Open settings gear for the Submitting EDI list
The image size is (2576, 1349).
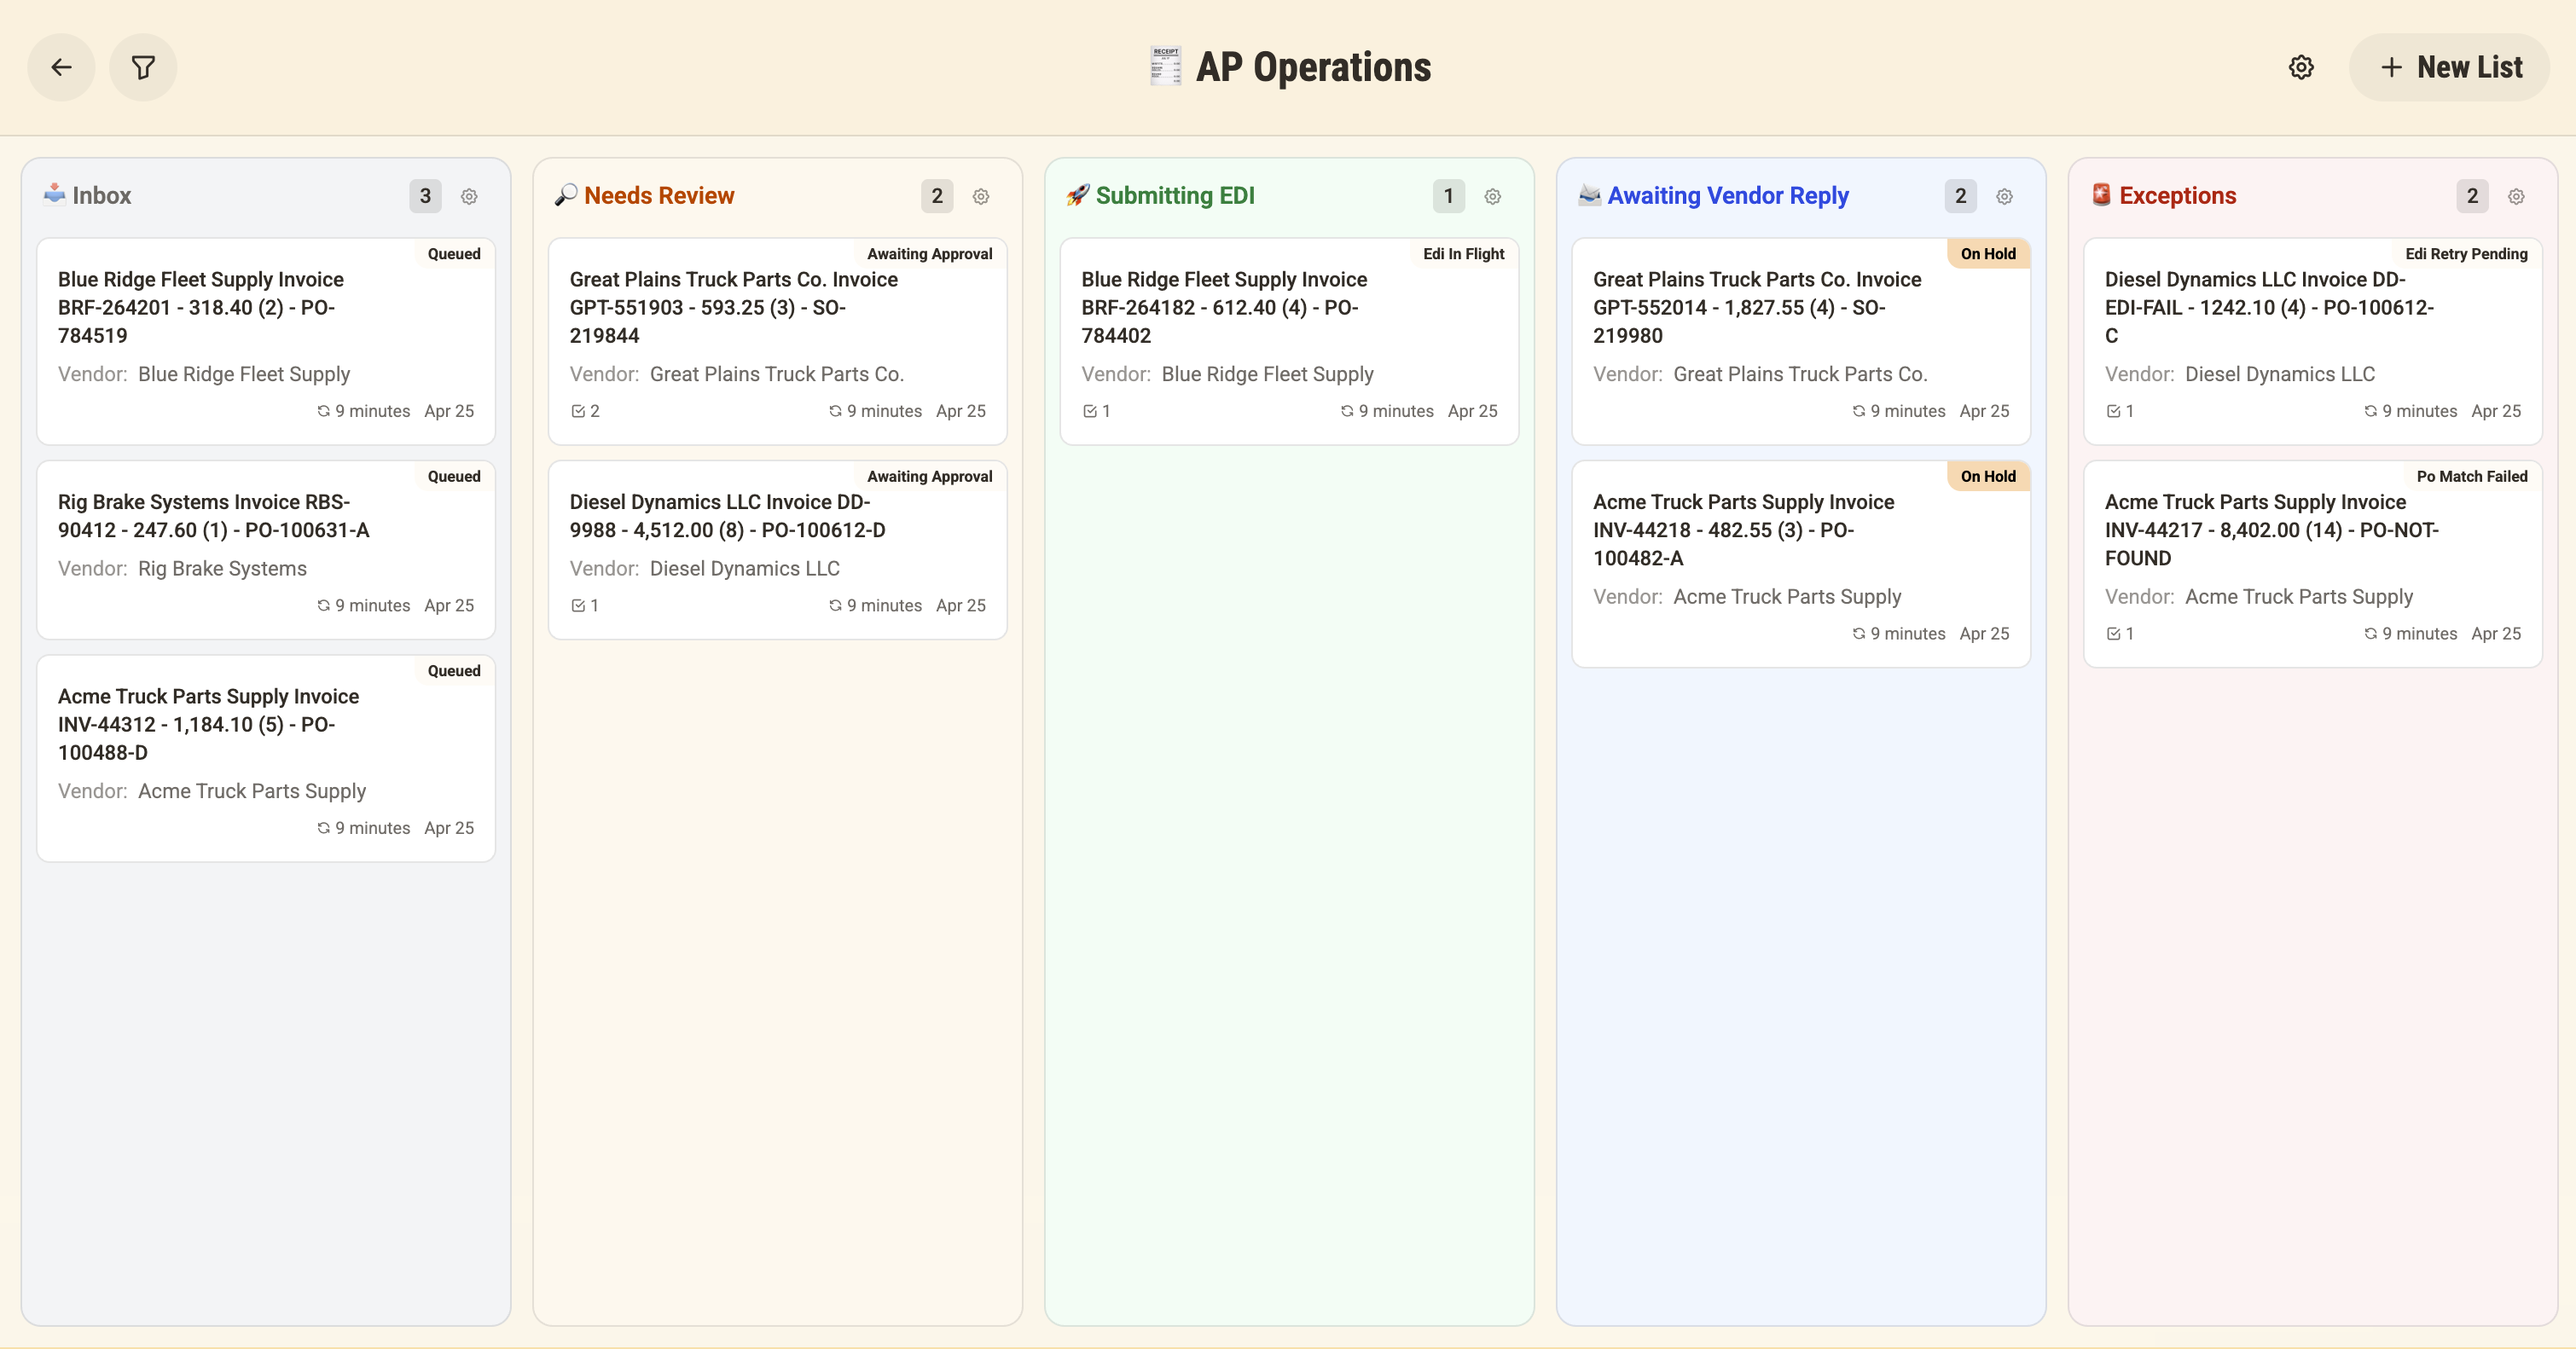pyautogui.click(x=1492, y=196)
